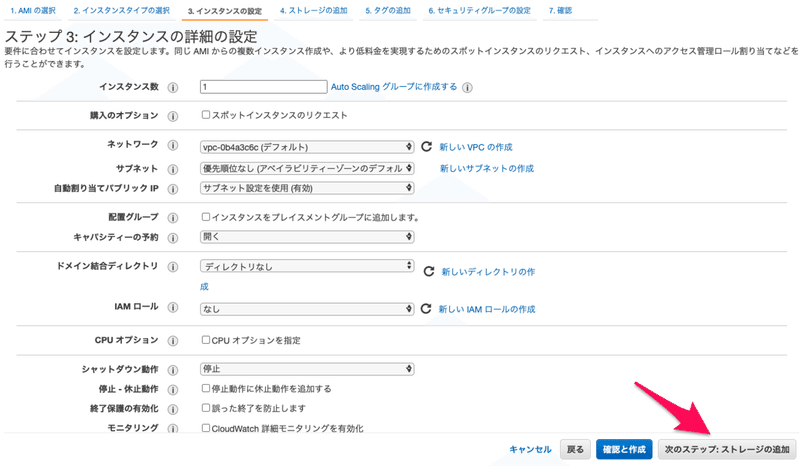
Task: Check 誤った終了を防止します
Action: point(206,408)
